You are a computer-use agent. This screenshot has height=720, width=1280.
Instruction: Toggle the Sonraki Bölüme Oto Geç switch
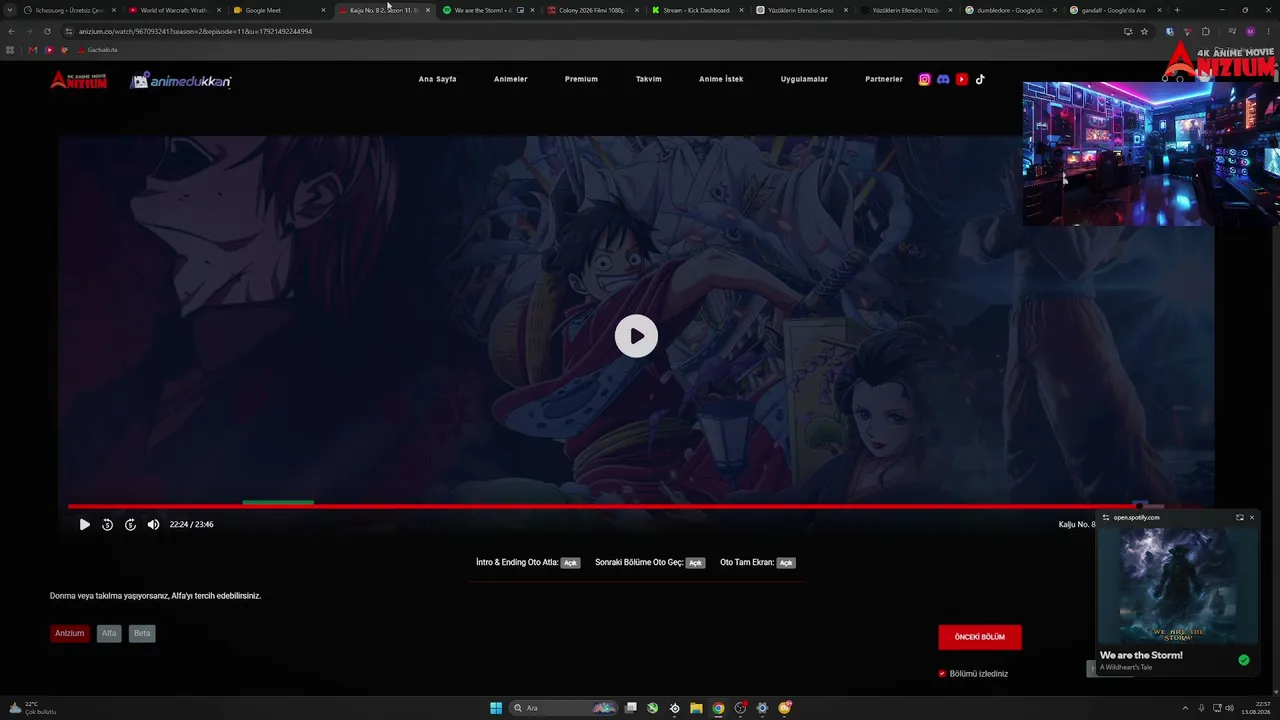pyautogui.click(x=695, y=563)
